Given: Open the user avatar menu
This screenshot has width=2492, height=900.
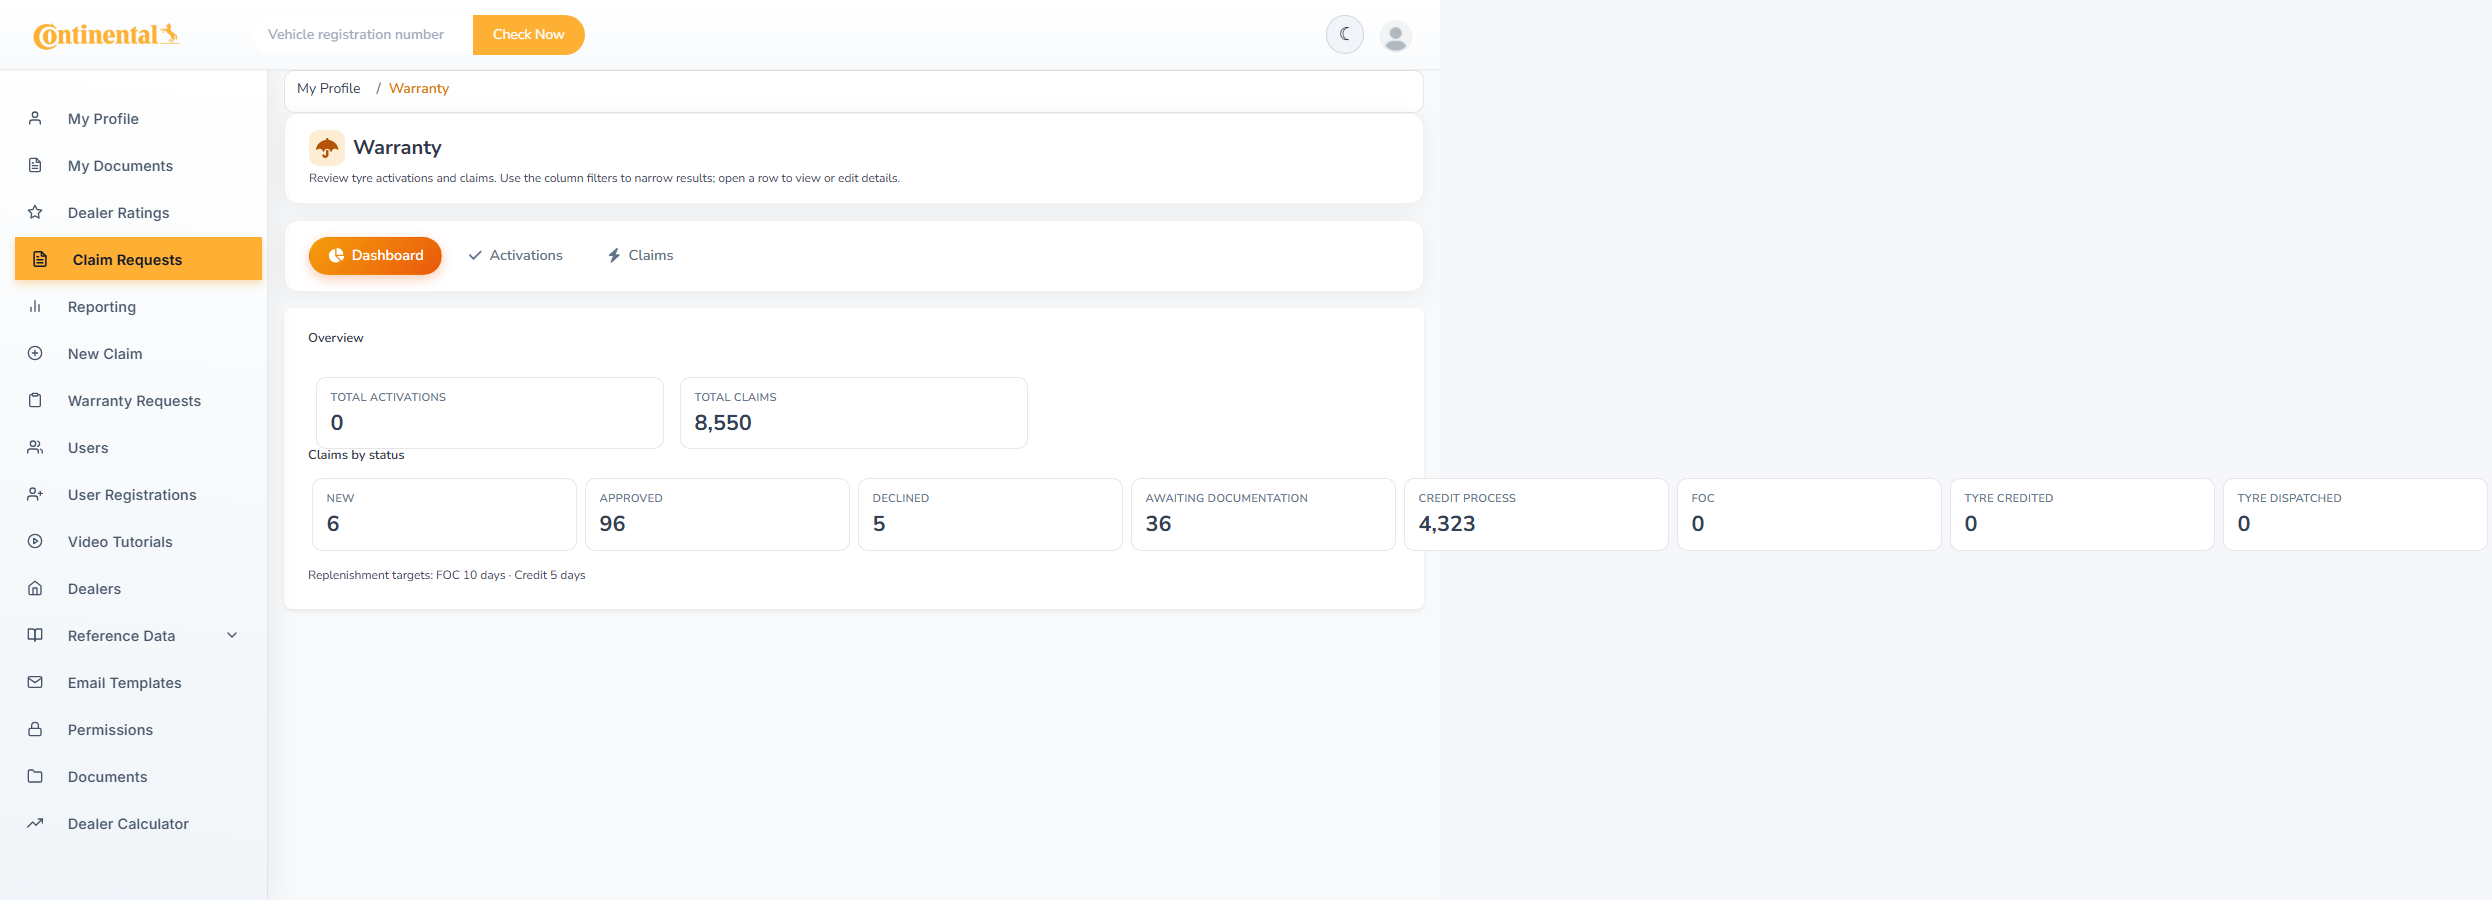Looking at the screenshot, I should click(1396, 36).
